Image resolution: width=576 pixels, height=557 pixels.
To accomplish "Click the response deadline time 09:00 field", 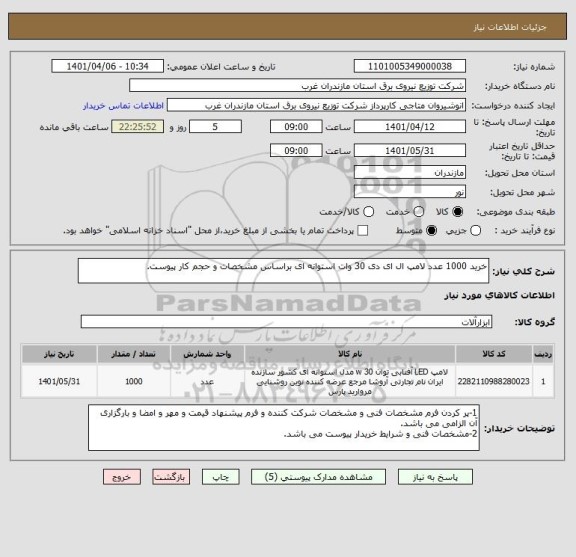I will [x=296, y=127].
